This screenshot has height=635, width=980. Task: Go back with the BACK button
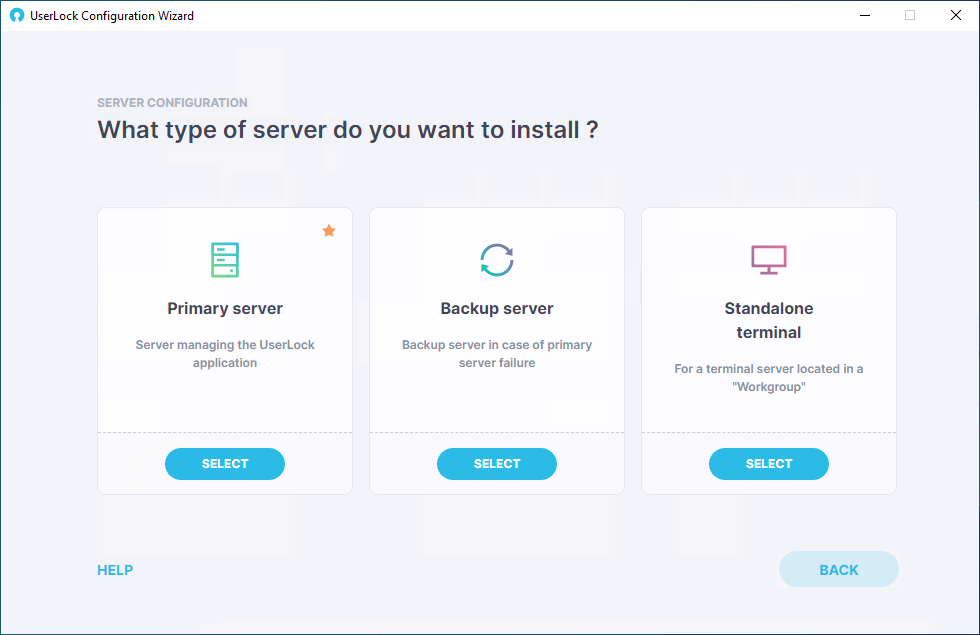(839, 569)
